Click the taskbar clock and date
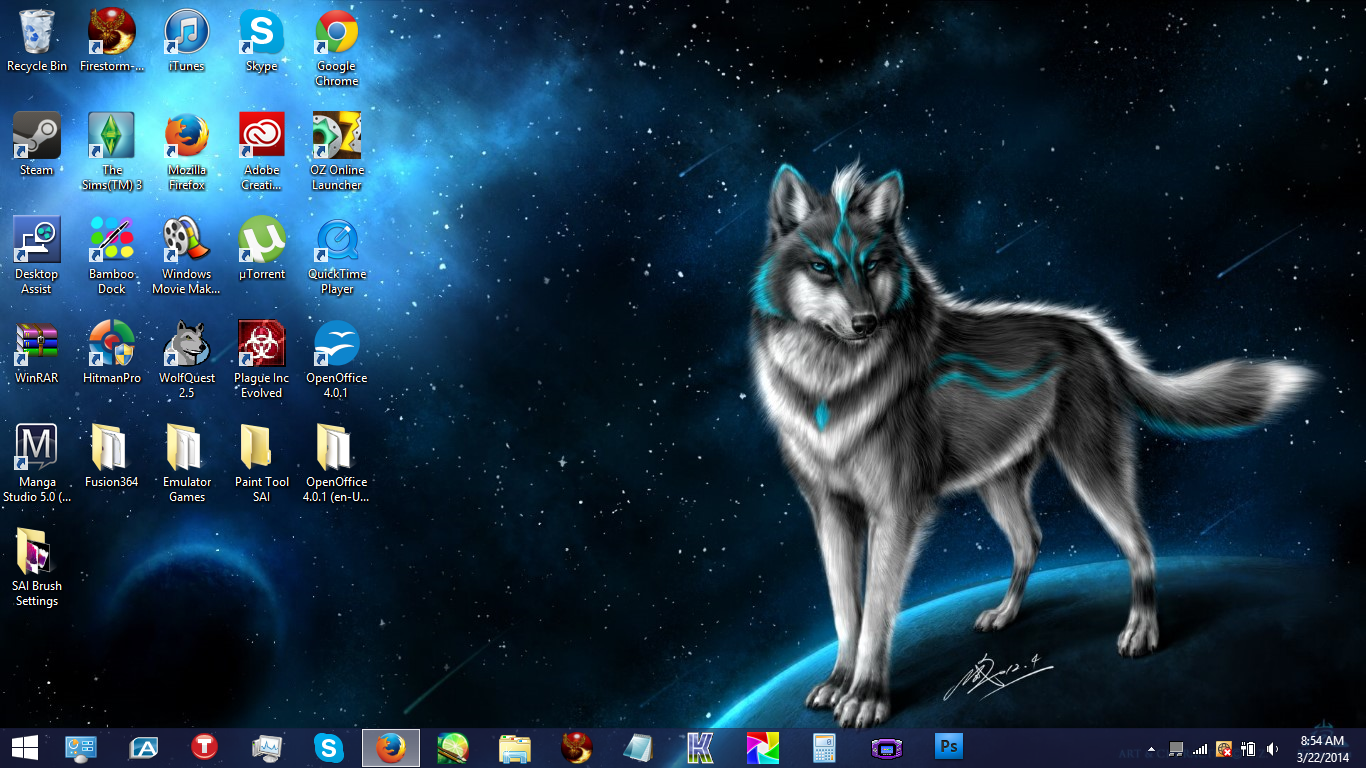 point(1324,747)
